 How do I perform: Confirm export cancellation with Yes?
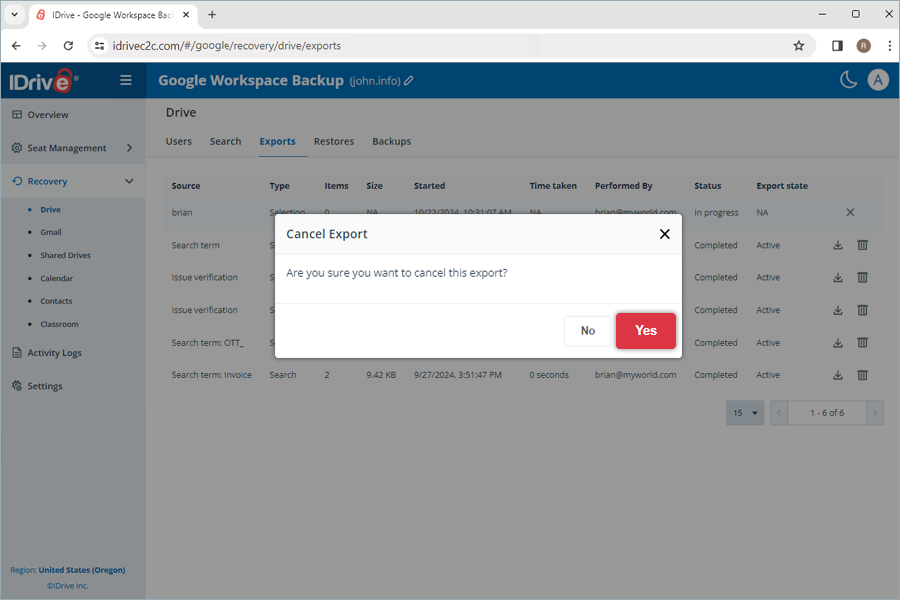tap(645, 330)
